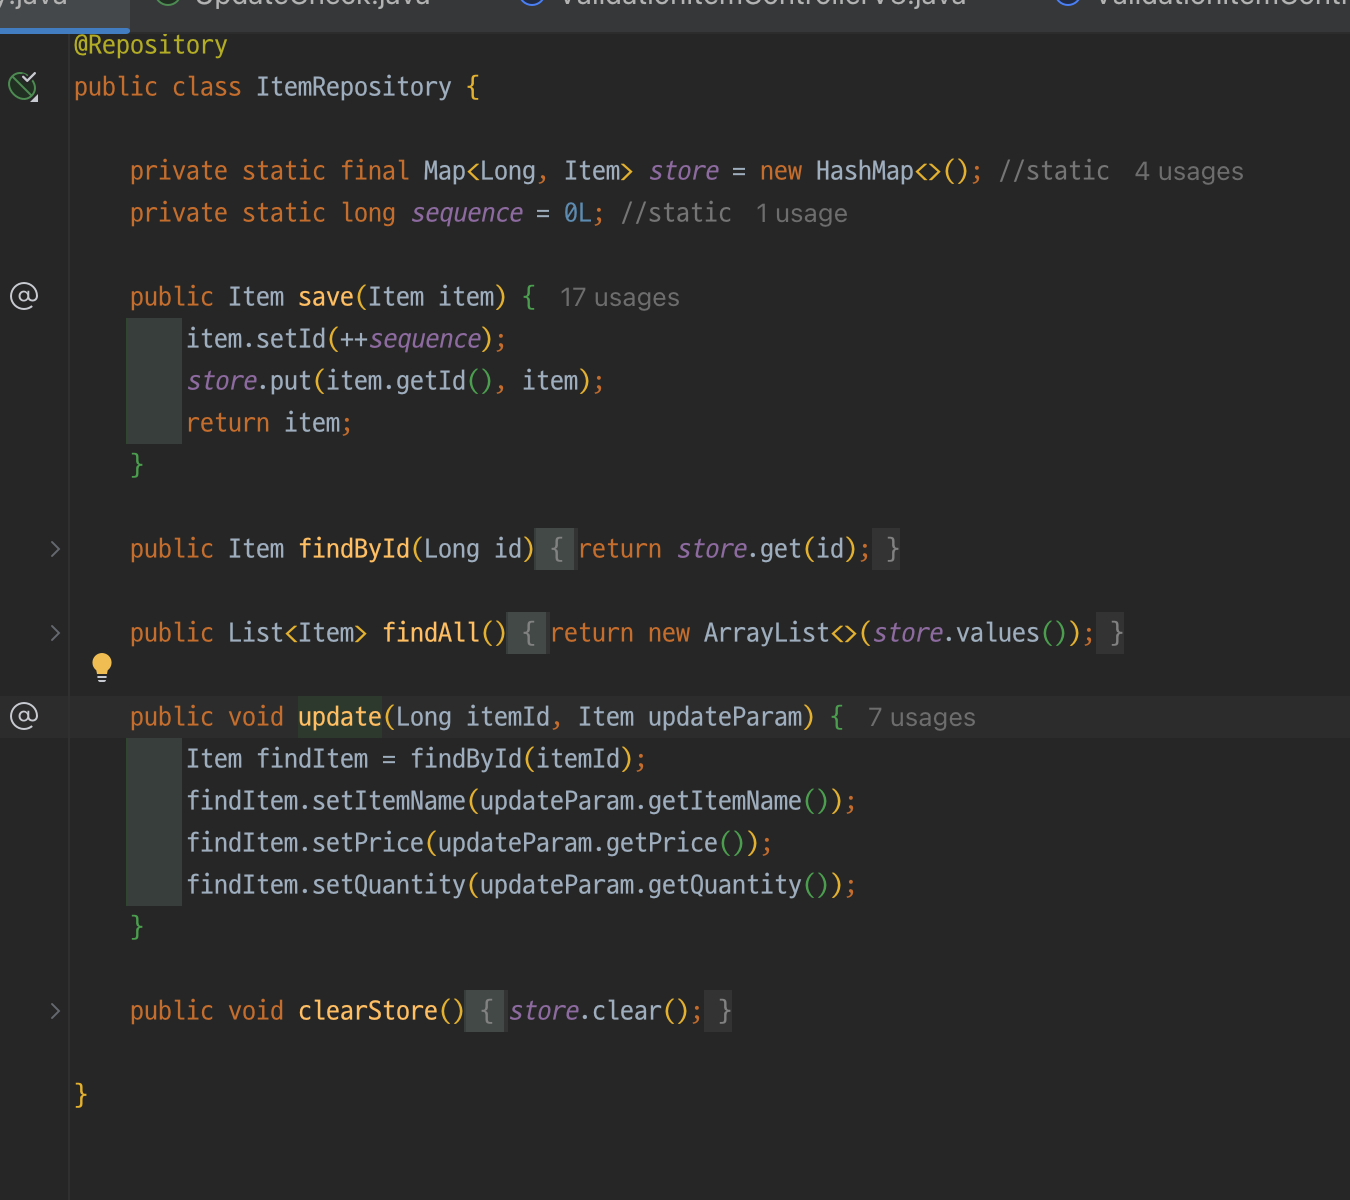
Task: Click 'getQuantity' method call
Action: [x=725, y=885]
